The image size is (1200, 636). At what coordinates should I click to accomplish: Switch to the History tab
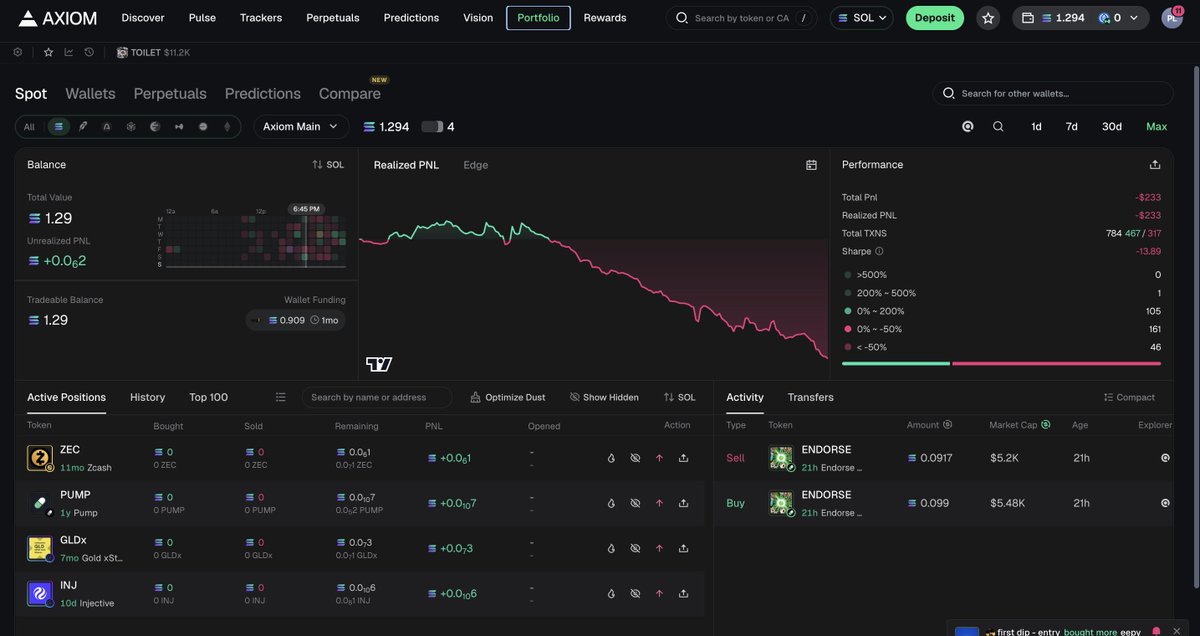(x=148, y=397)
